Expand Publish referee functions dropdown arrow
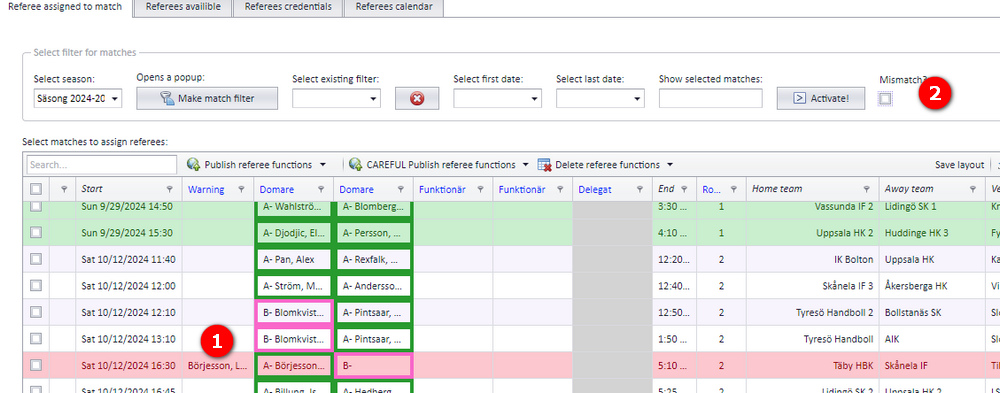 coord(323,165)
